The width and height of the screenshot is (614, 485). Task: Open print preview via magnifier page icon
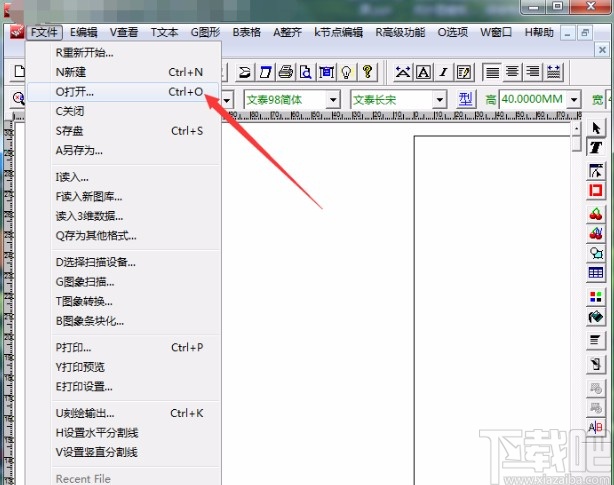pyautogui.click(x=306, y=72)
